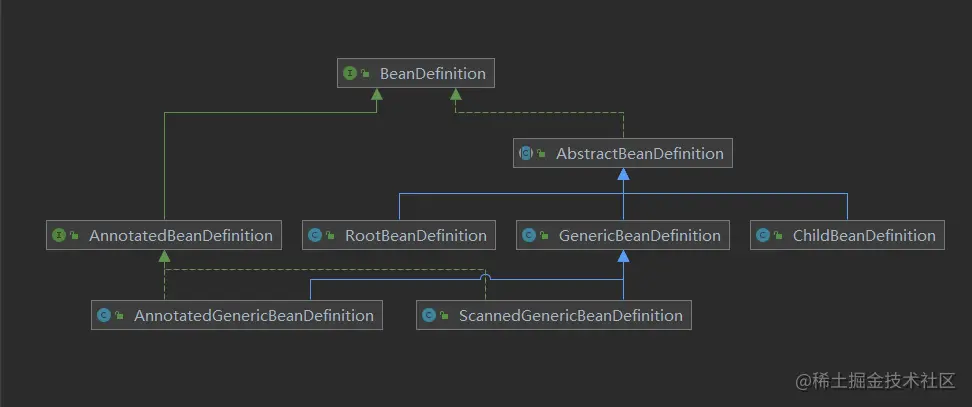Click the class icon on ChildBeanDefinition
The height and width of the screenshot is (407, 972).
[762, 235]
